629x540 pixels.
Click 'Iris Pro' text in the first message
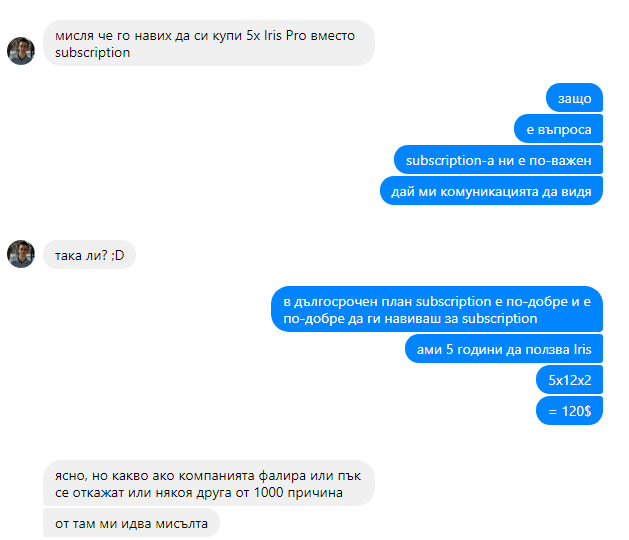(285, 35)
